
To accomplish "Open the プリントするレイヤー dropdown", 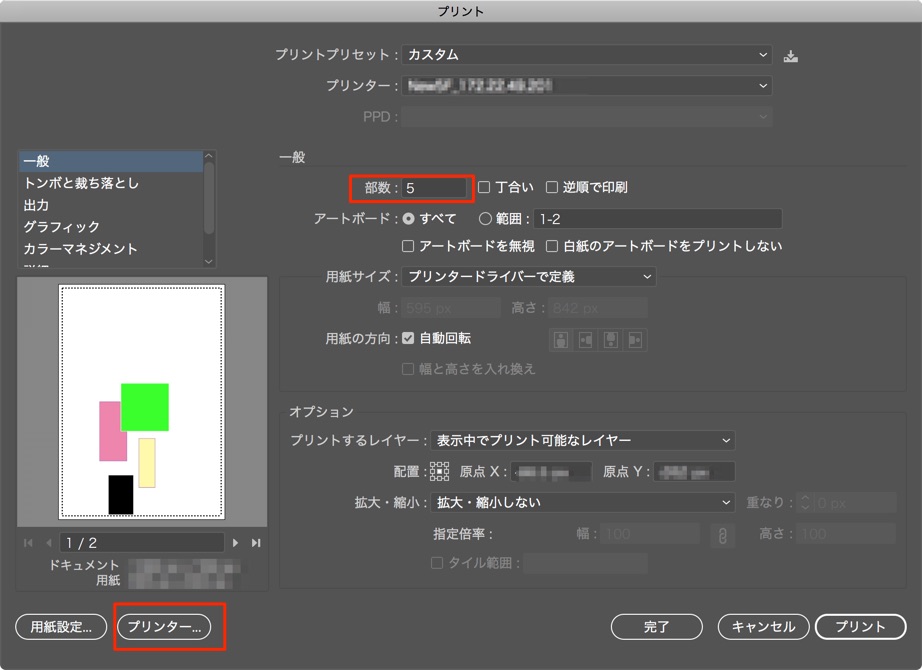I will coord(582,441).
